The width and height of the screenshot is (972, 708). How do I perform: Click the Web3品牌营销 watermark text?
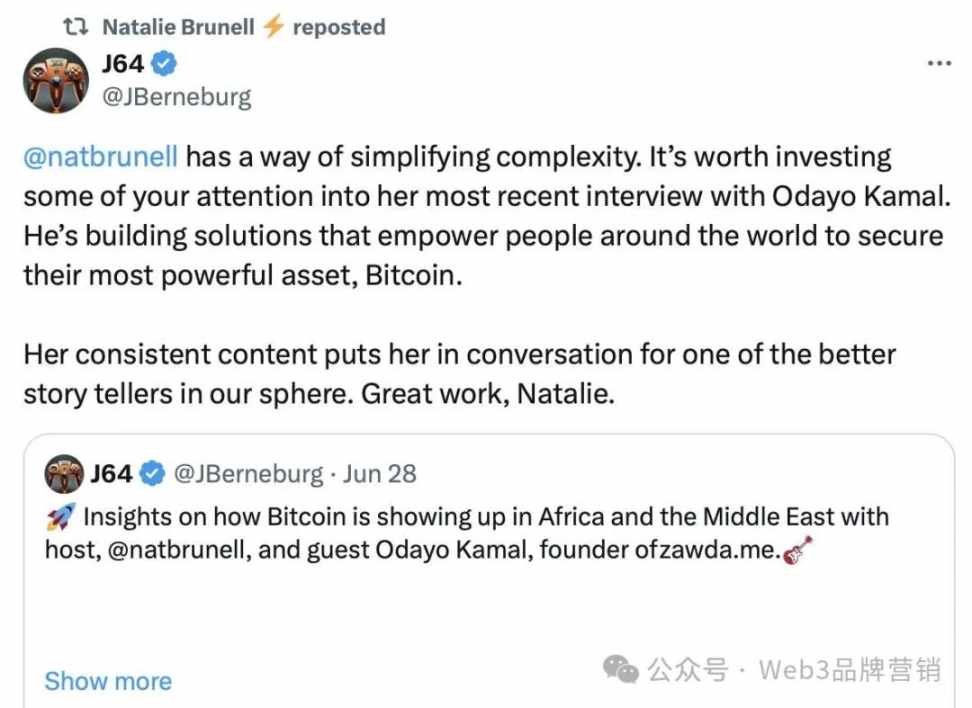click(850, 670)
